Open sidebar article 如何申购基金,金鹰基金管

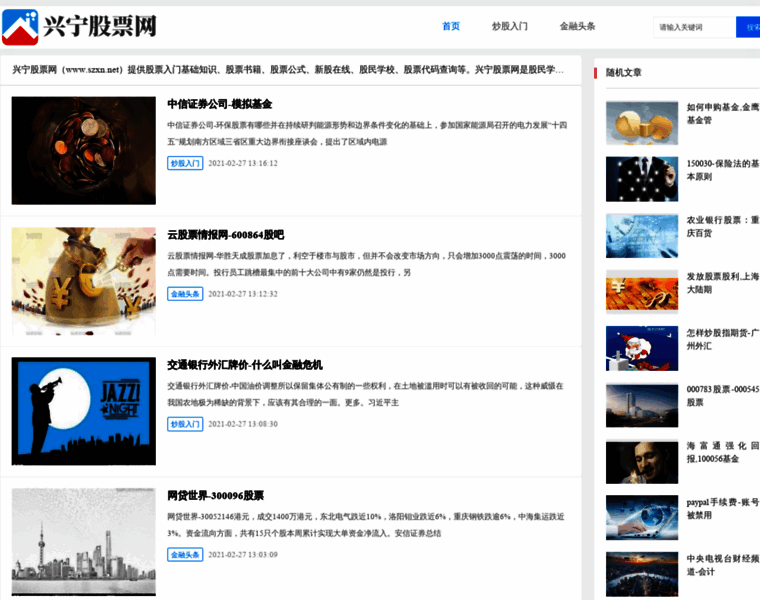coord(723,113)
